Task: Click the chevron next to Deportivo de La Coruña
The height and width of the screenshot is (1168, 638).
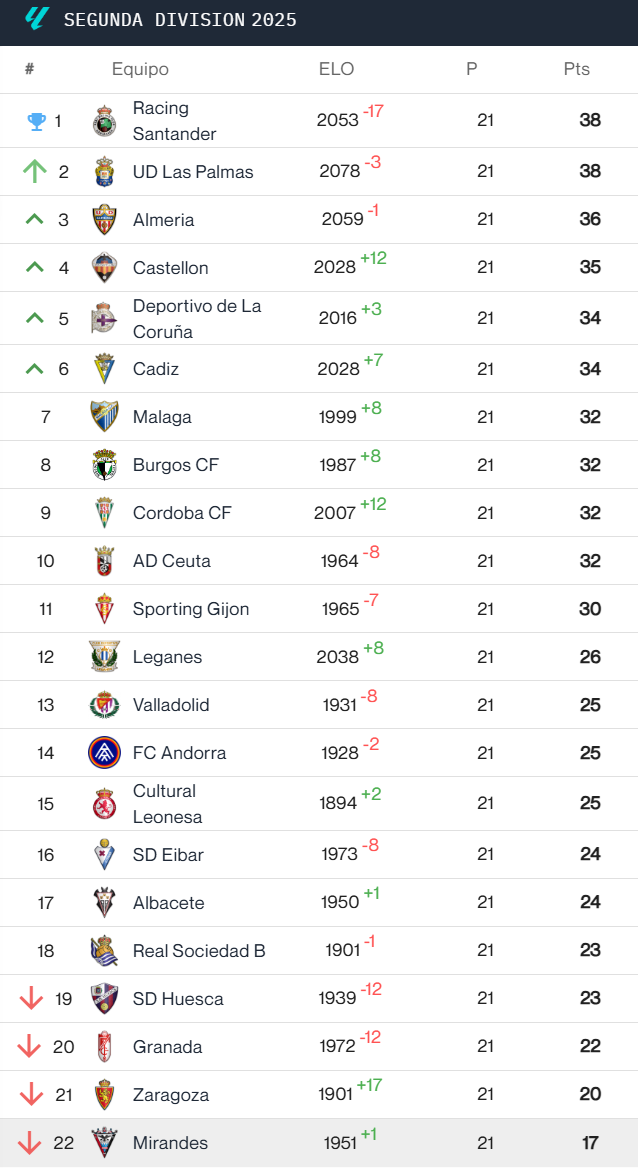Action: [33, 316]
